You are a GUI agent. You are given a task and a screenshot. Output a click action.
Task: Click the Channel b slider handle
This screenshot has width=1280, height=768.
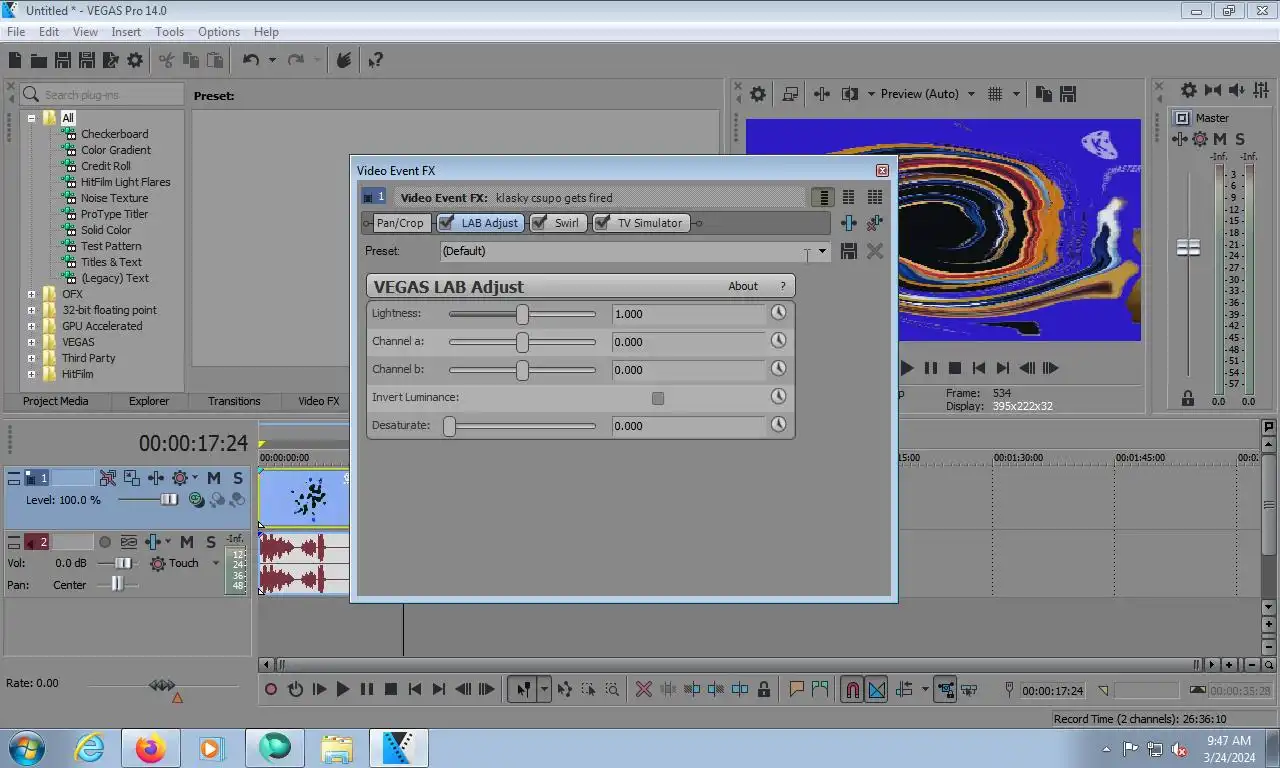(522, 370)
